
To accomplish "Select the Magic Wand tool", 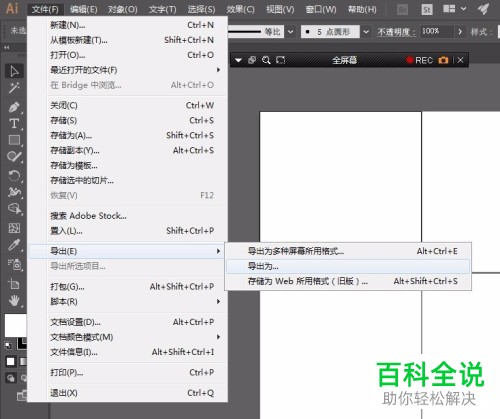I will coord(14,88).
